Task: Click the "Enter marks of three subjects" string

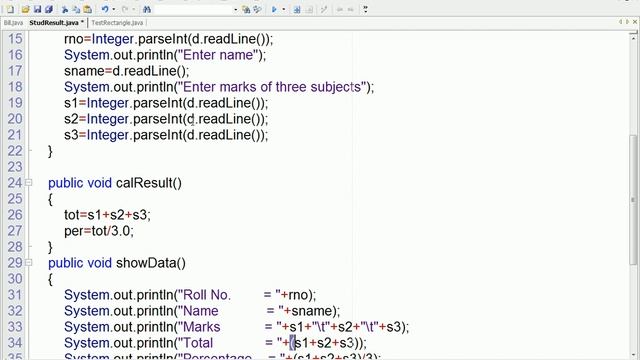Action: point(272,87)
